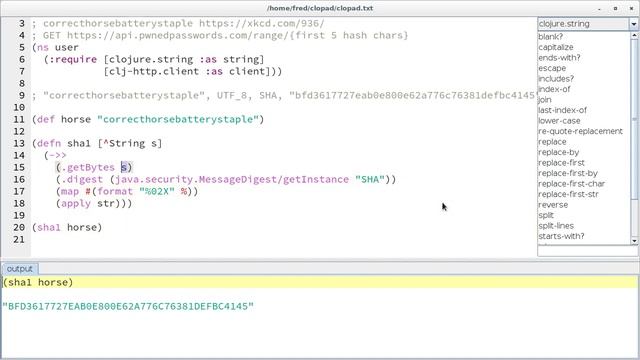The height and width of the screenshot is (360, 640).
Task: Select 'escape' in the function list
Action: point(552,68)
